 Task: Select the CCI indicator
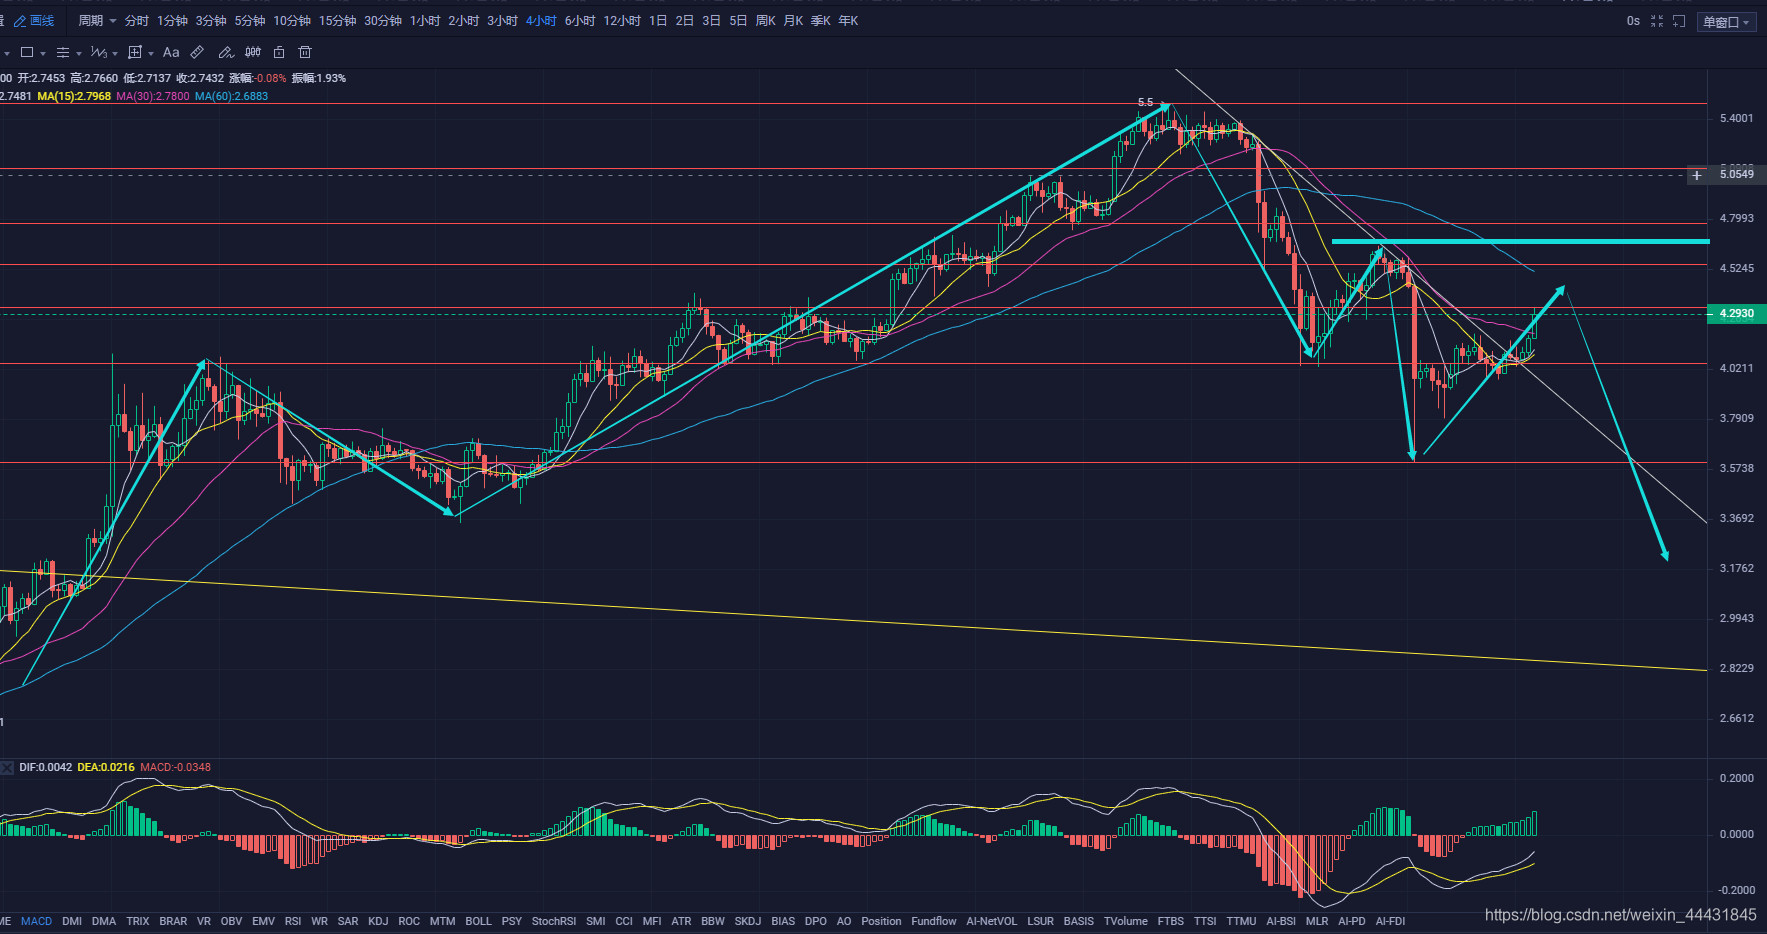[x=624, y=921]
